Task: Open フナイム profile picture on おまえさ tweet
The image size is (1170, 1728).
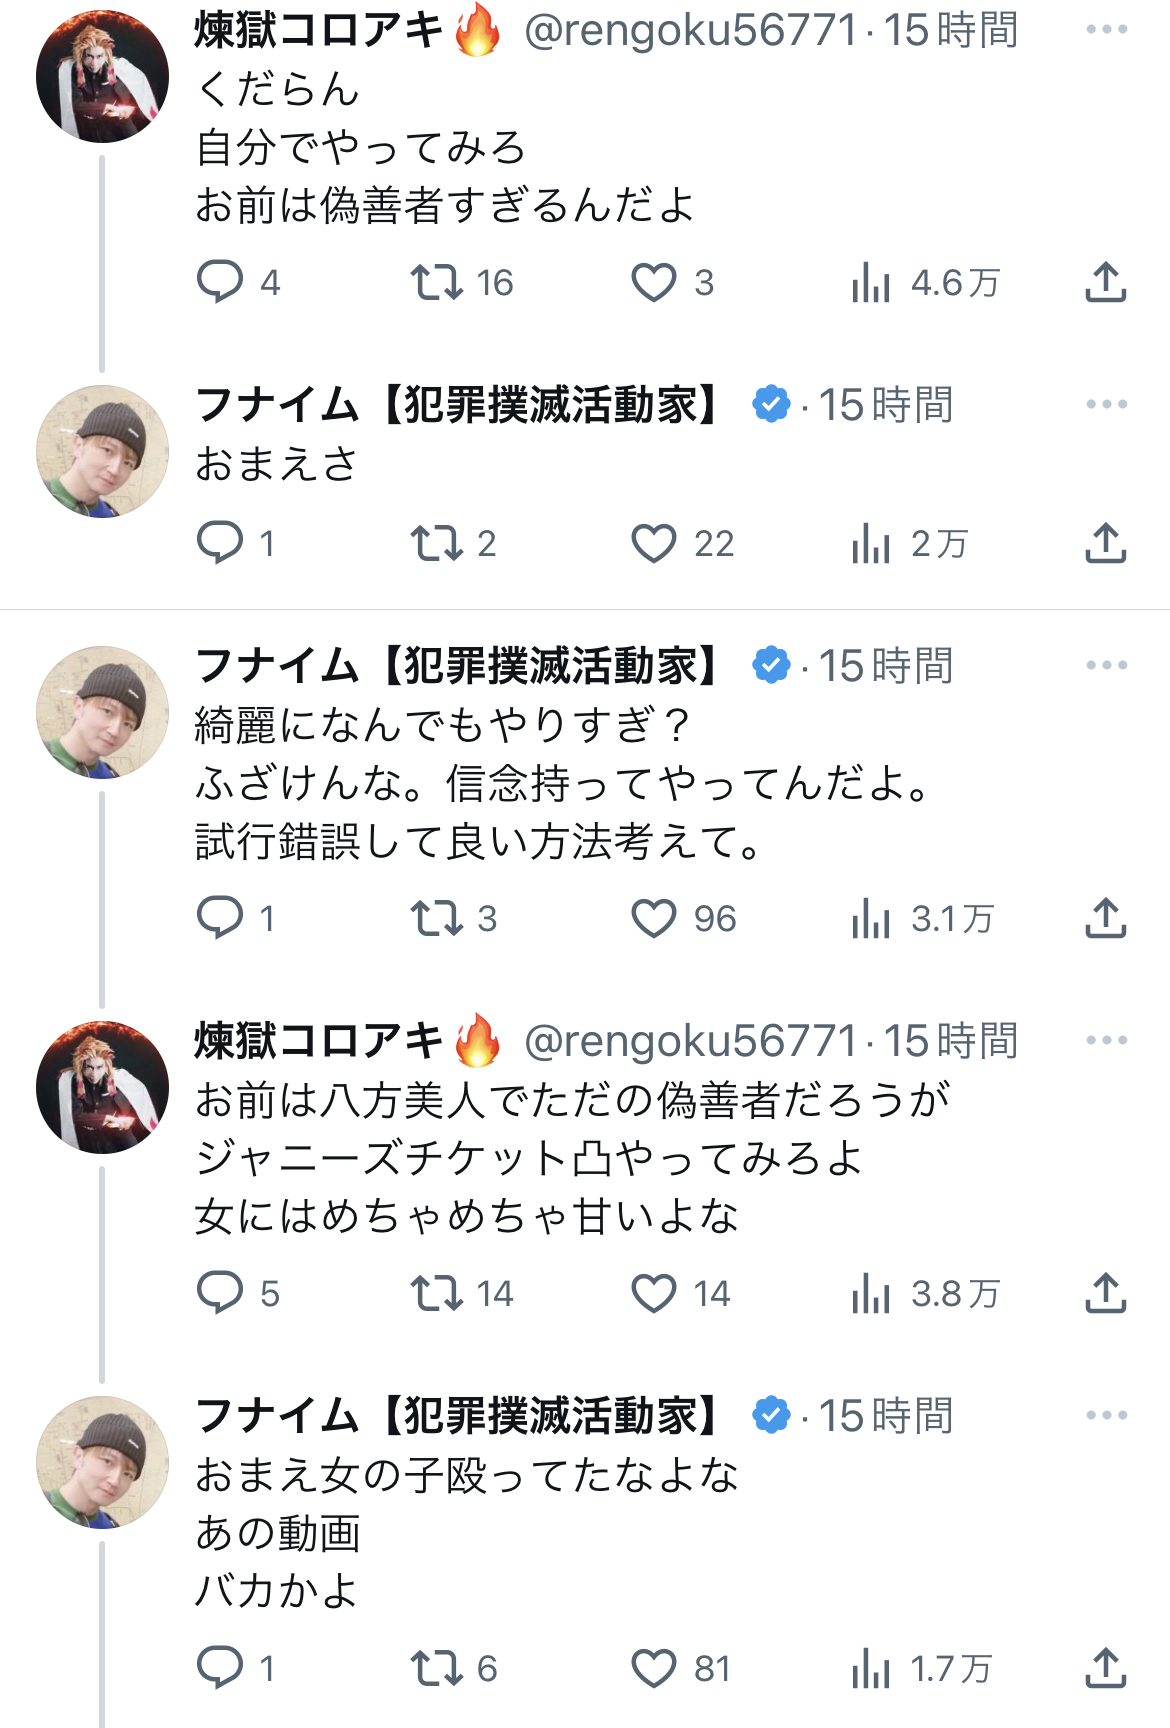Action: click(x=102, y=451)
